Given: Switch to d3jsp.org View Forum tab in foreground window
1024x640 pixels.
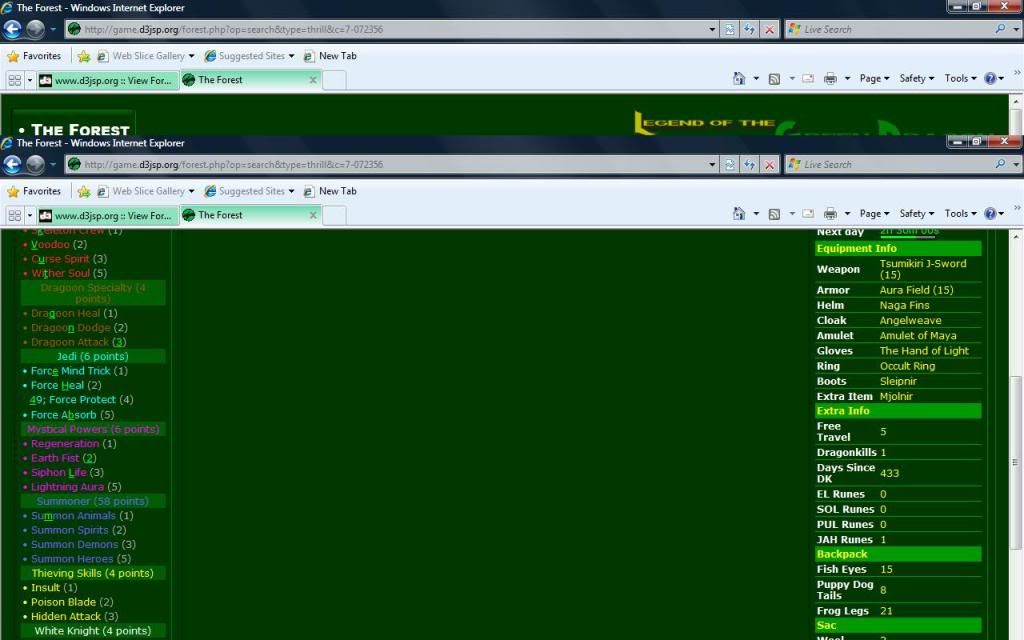Looking at the screenshot, I should tap(106, 215).
